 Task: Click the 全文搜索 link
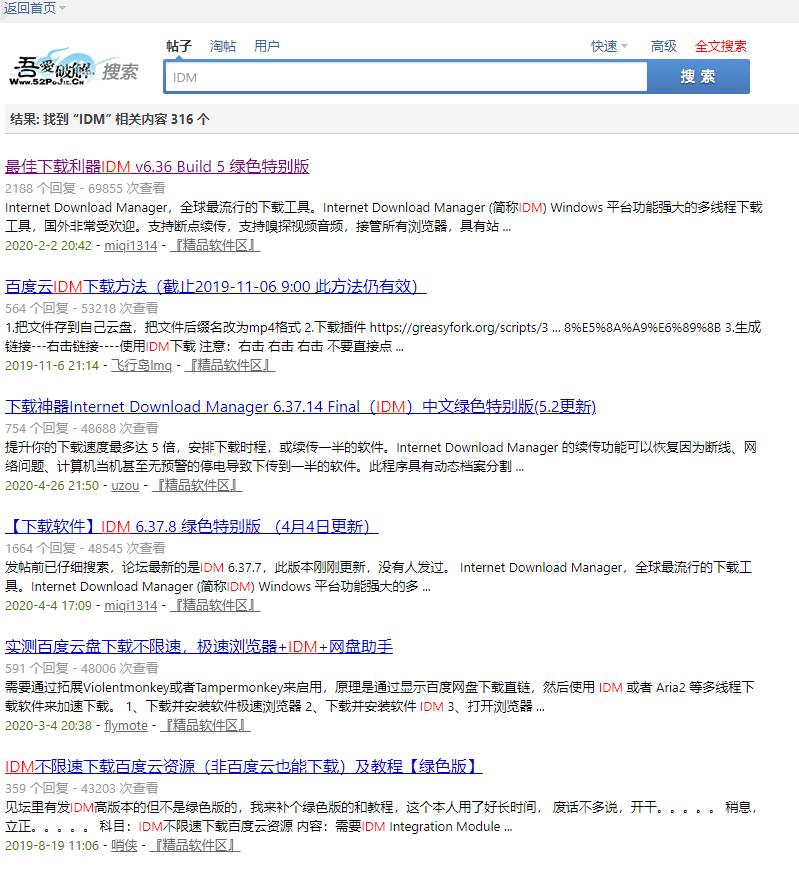click(721, 46)
